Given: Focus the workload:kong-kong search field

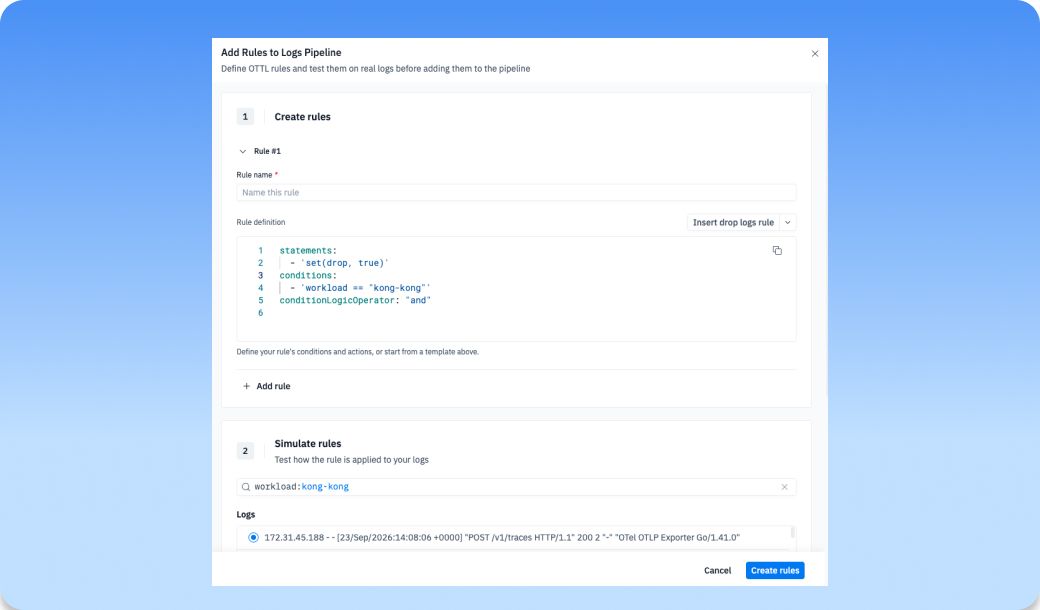Looking at the screenshot, I should click(x=516, y=487).
